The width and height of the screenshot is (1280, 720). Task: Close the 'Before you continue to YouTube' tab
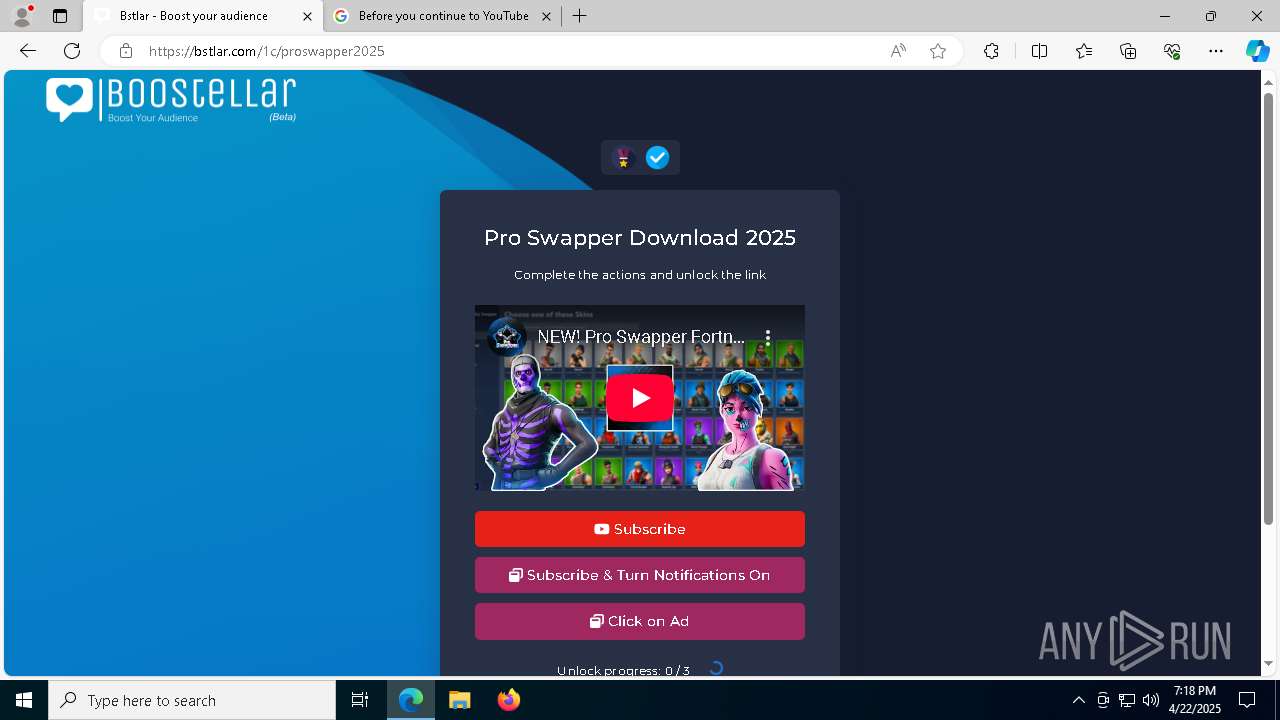tap(546, 16)
